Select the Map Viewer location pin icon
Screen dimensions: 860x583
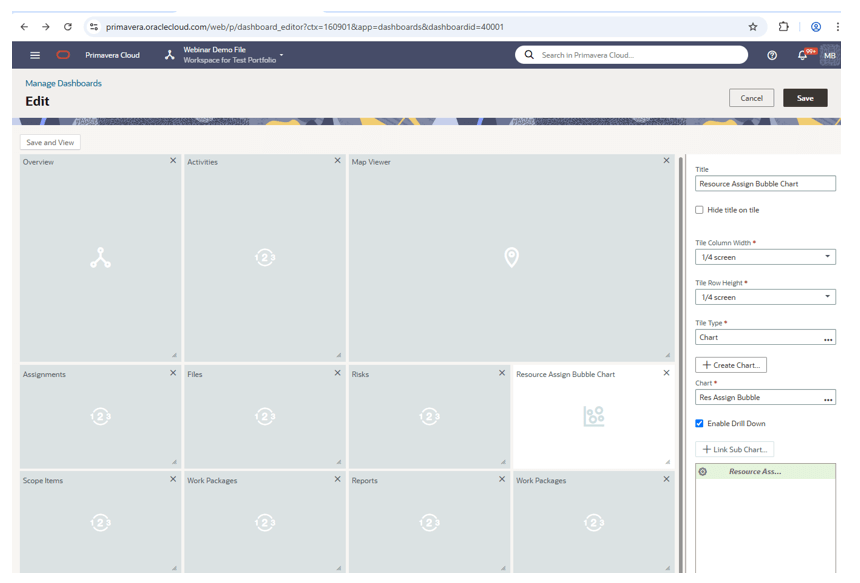coord(512,255)
